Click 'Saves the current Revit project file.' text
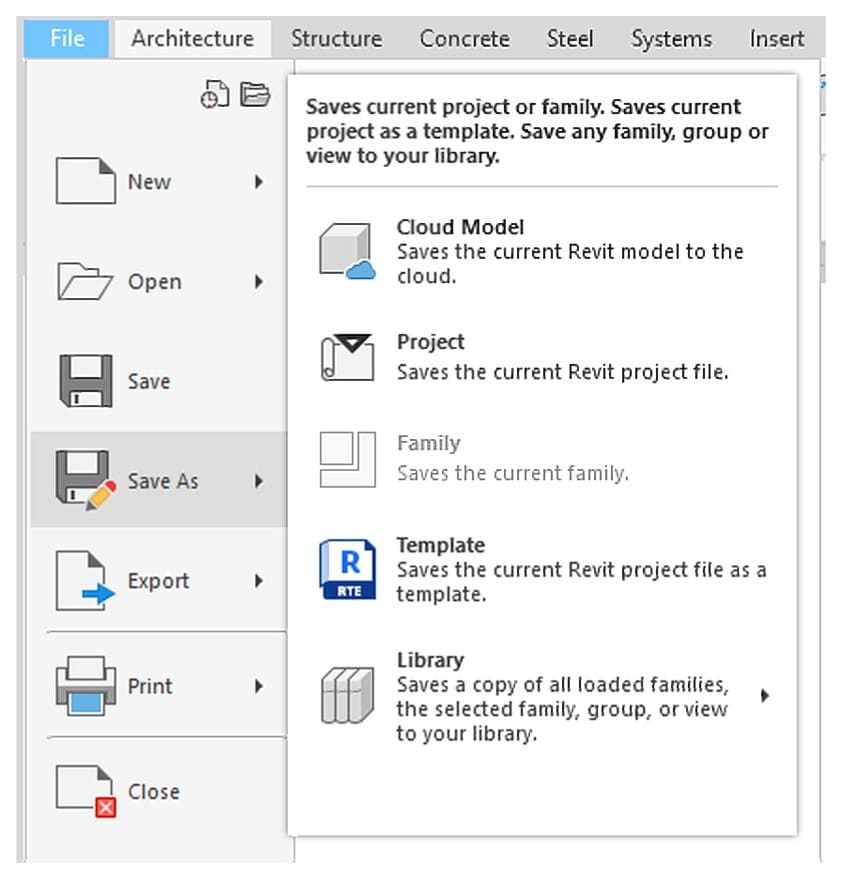This screenshot has width=842, height=879. 563,372
